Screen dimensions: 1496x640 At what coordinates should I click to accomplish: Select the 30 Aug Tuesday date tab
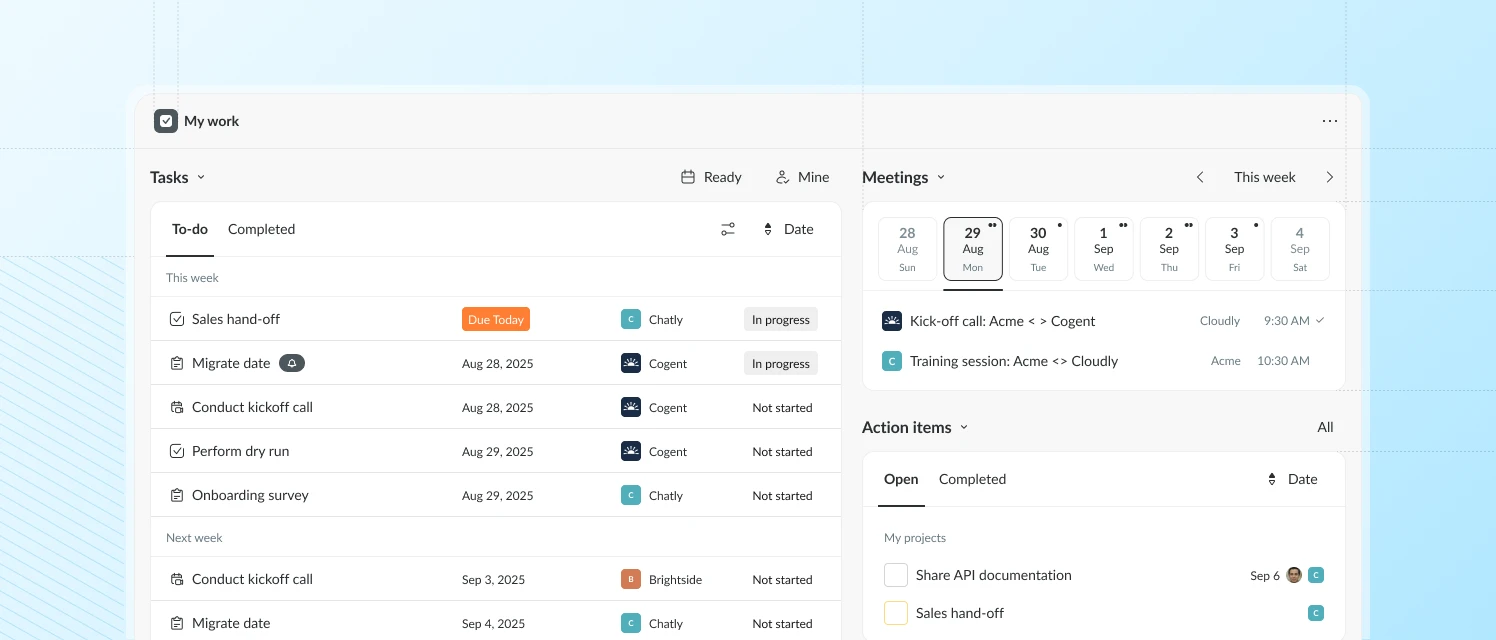[x=1038, y=249]
